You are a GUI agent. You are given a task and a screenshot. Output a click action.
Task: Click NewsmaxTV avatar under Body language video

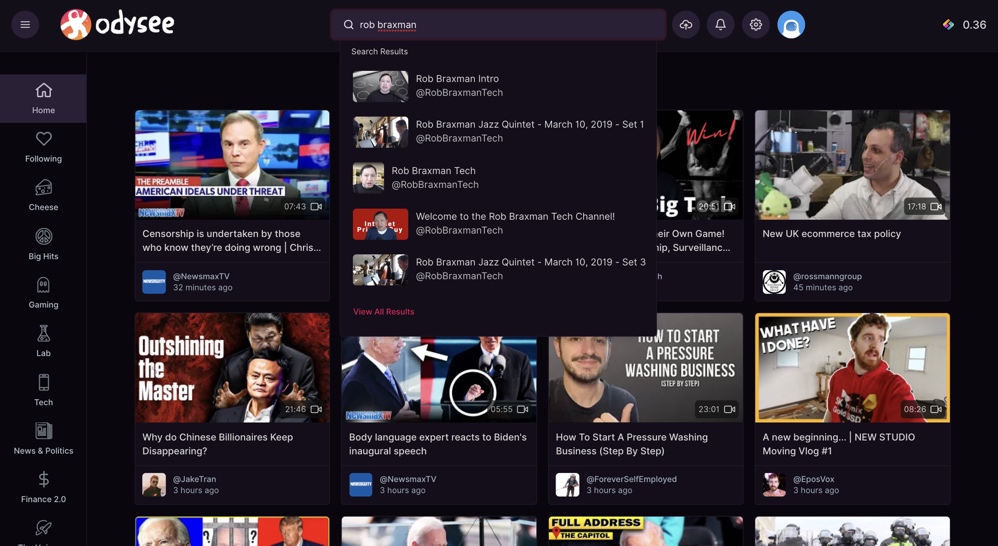coord(361,485)
